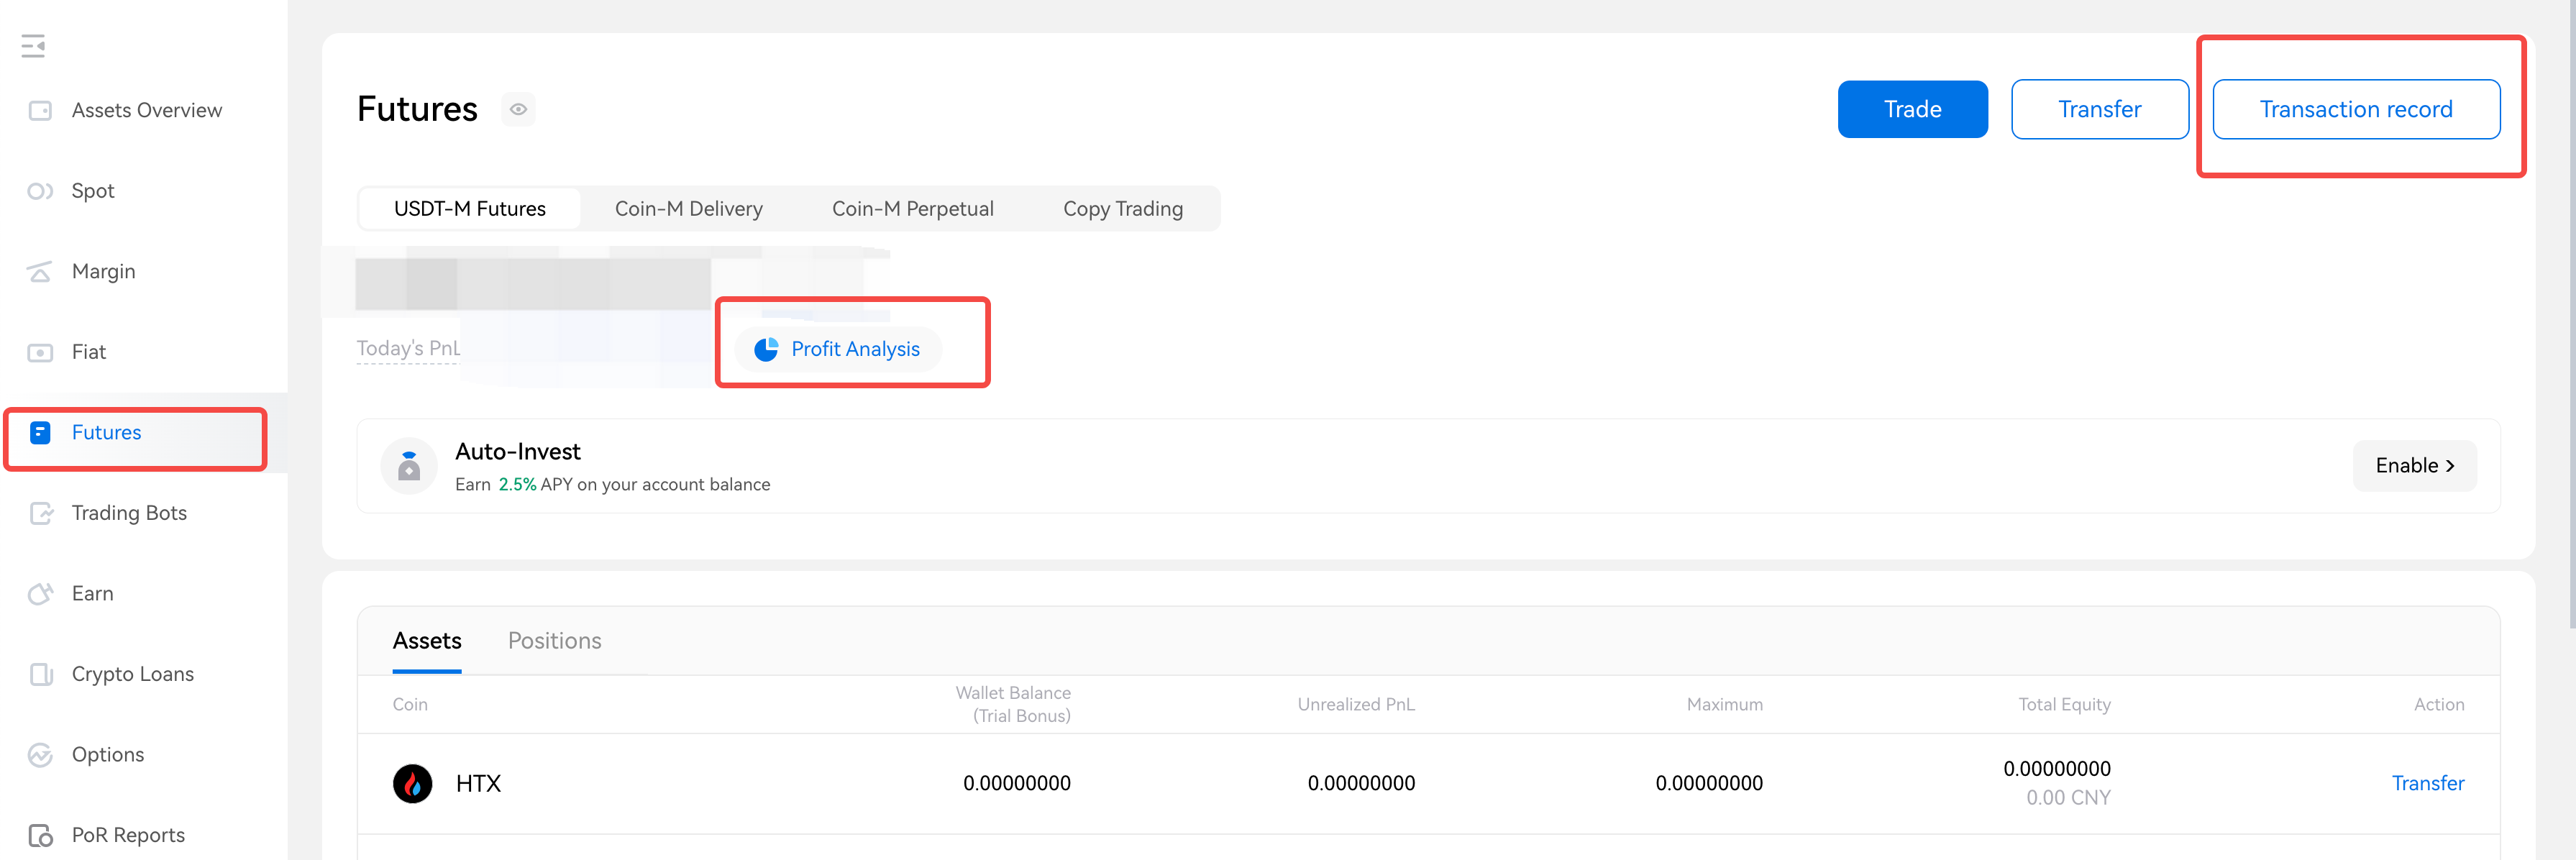Open the Transaction record page
This screenshot has width=2576, height=860.
coord(2355,110)
